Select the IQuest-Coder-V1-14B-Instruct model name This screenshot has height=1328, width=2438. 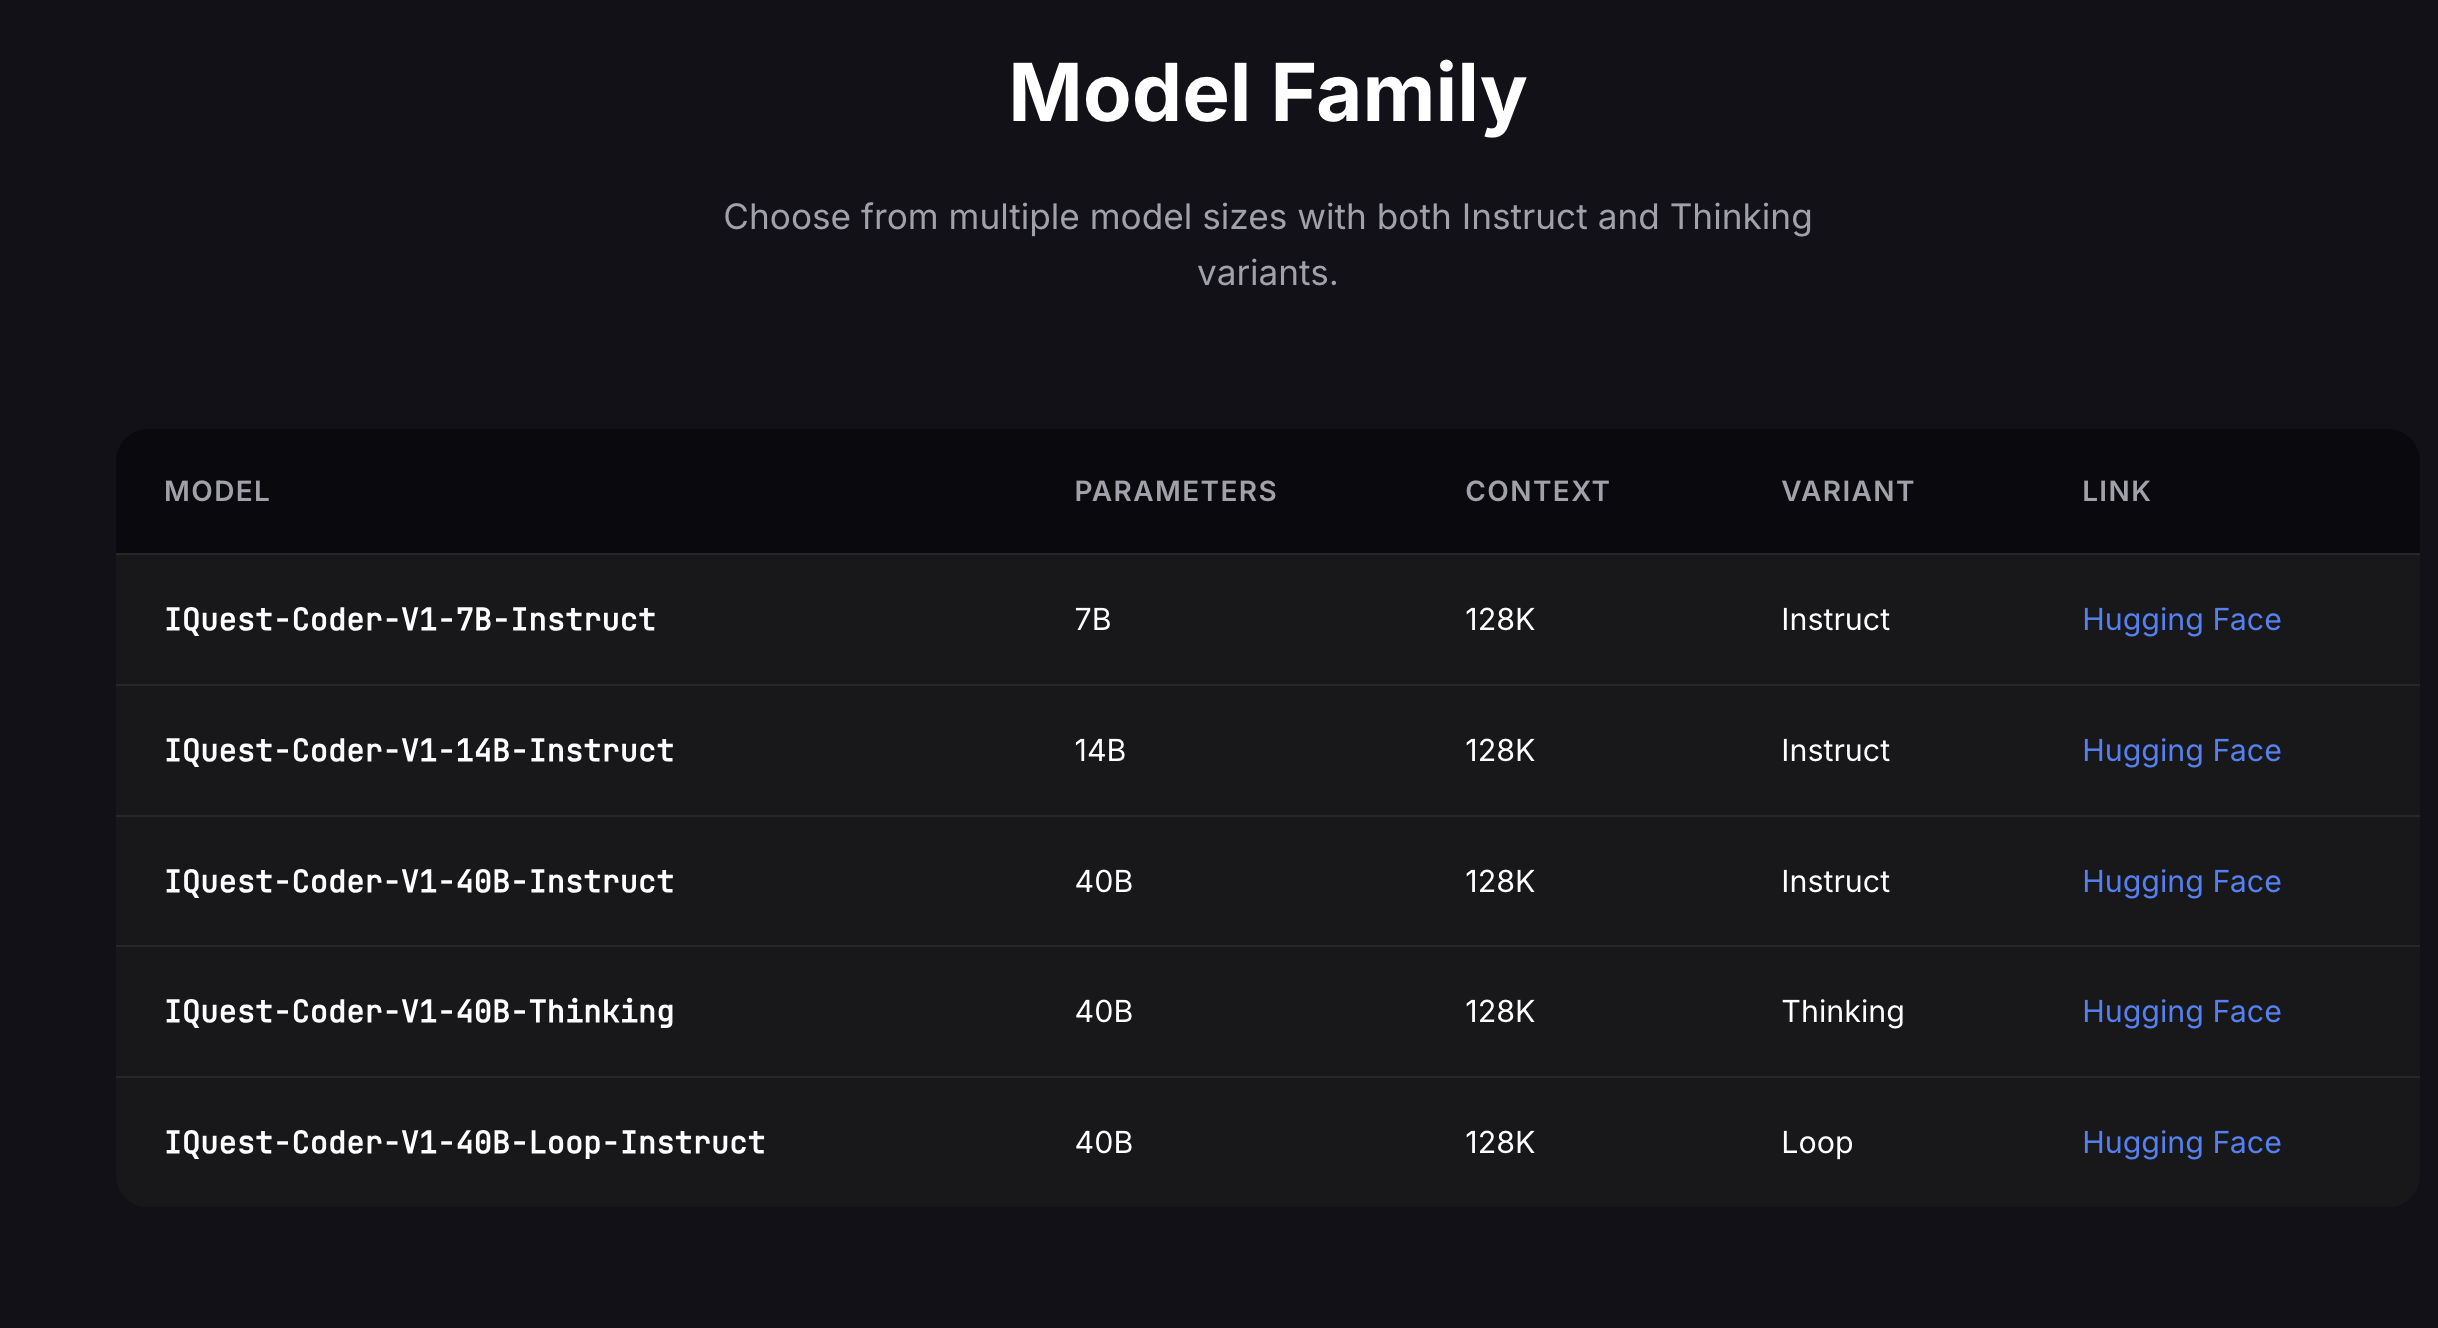[x=419, y=751]
